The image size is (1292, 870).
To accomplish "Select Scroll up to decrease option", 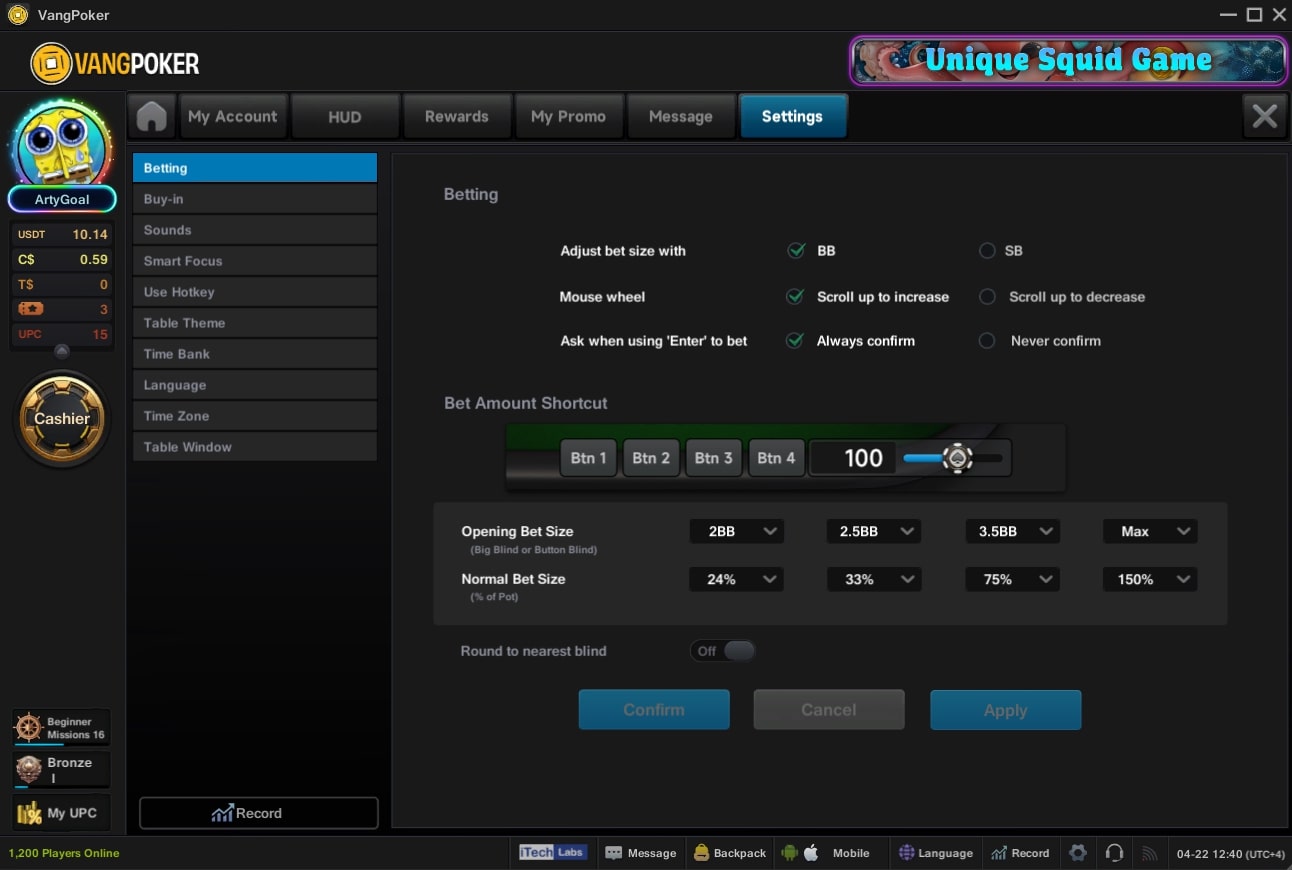I will [988, 297].
